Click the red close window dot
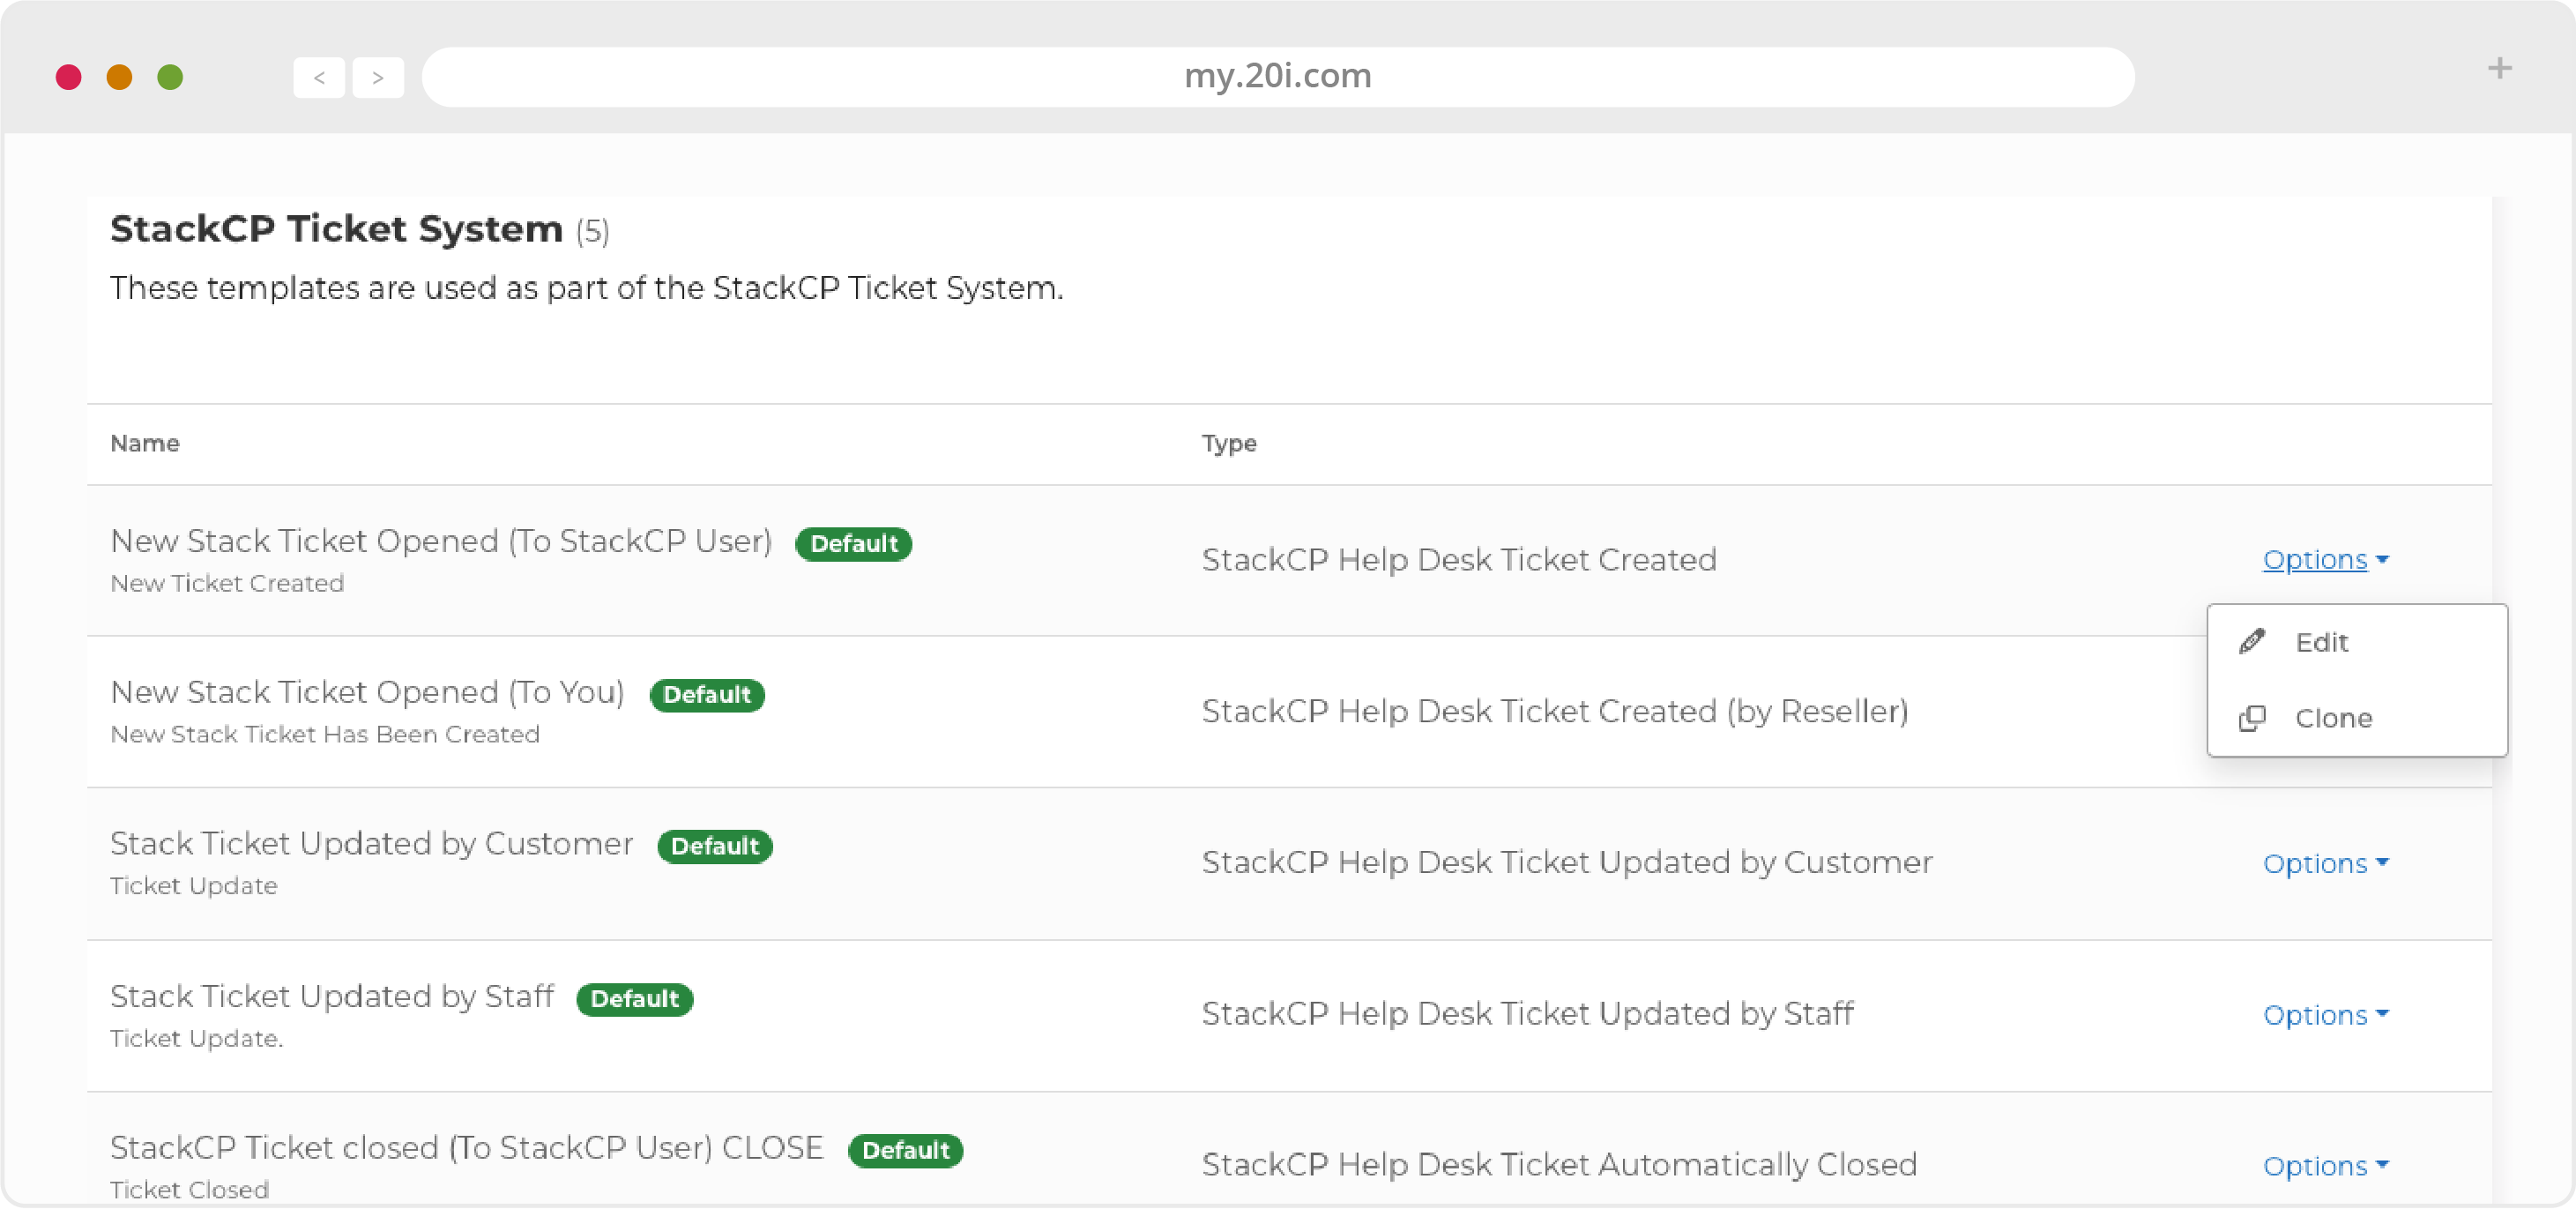The width and height of the screenshot is (2576, 1209). (68, 77)
